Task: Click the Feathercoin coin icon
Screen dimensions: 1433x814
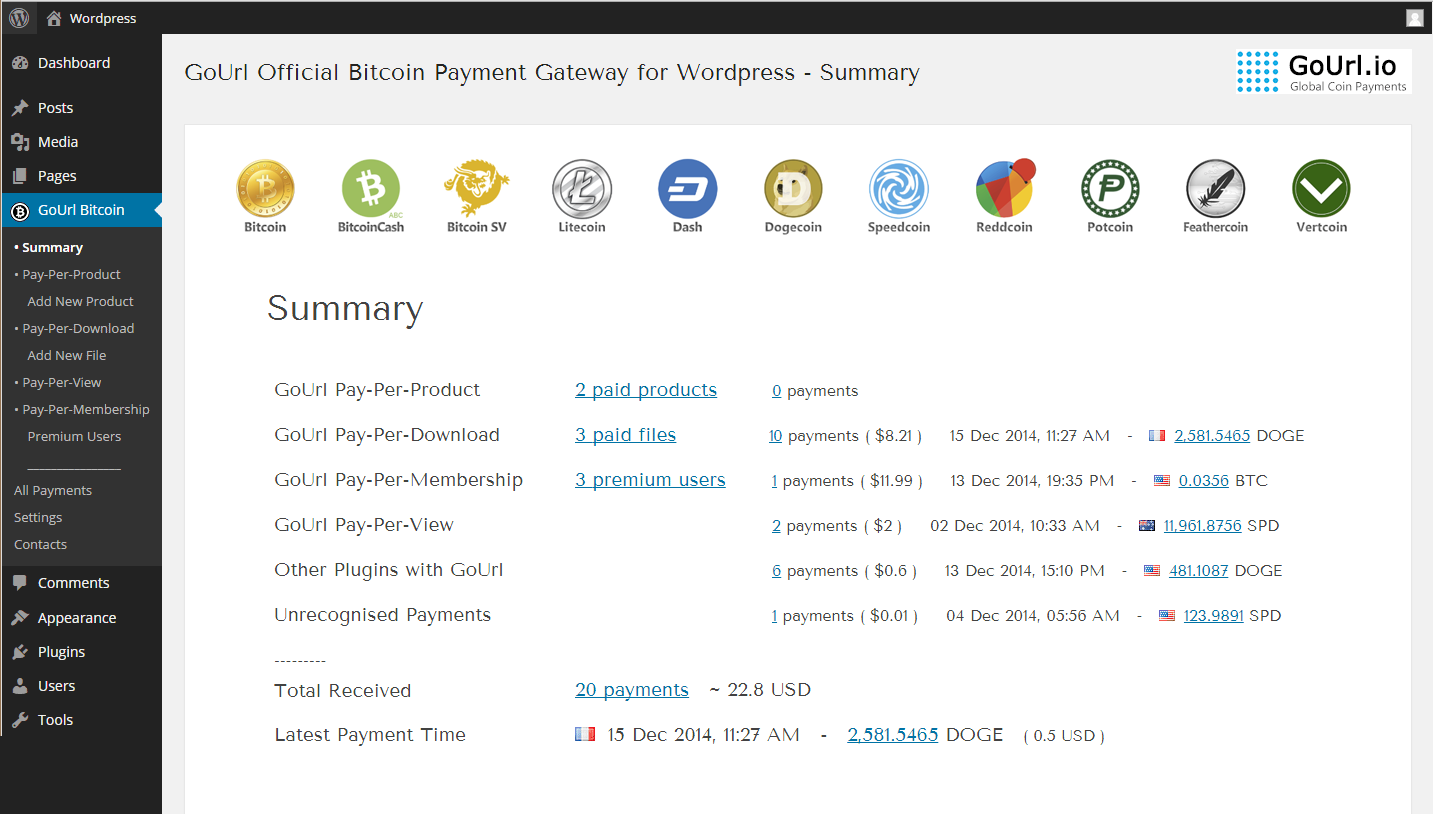Action: point(1215,189)
